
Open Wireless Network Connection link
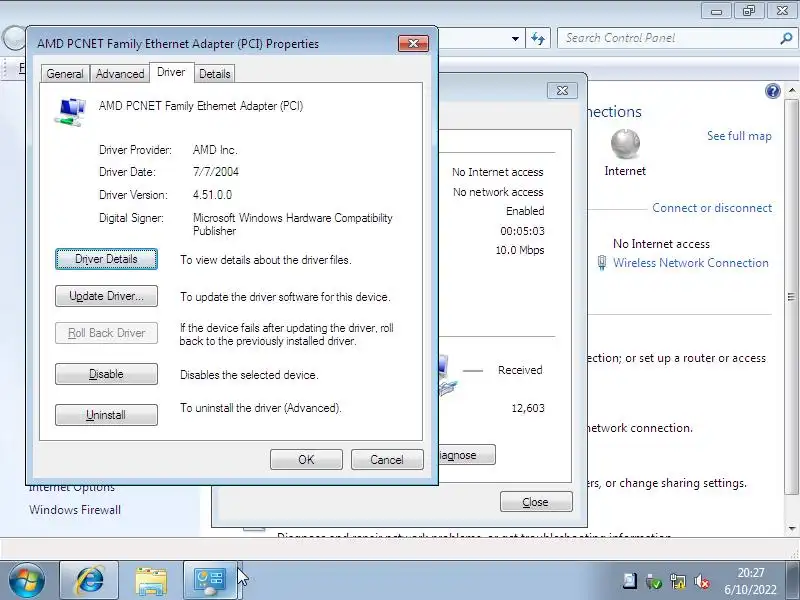(690, 263)
